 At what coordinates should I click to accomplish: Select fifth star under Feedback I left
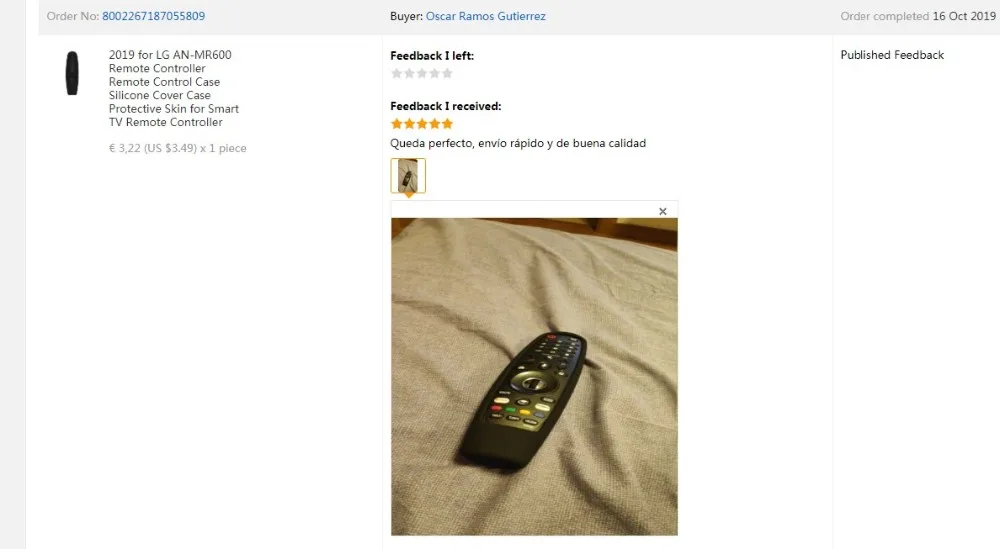coord(447,73)
